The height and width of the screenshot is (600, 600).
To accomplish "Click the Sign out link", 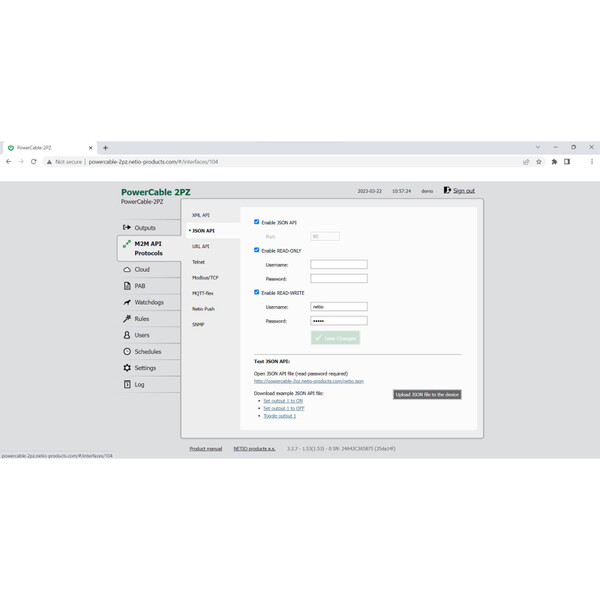I will (463, 191).
